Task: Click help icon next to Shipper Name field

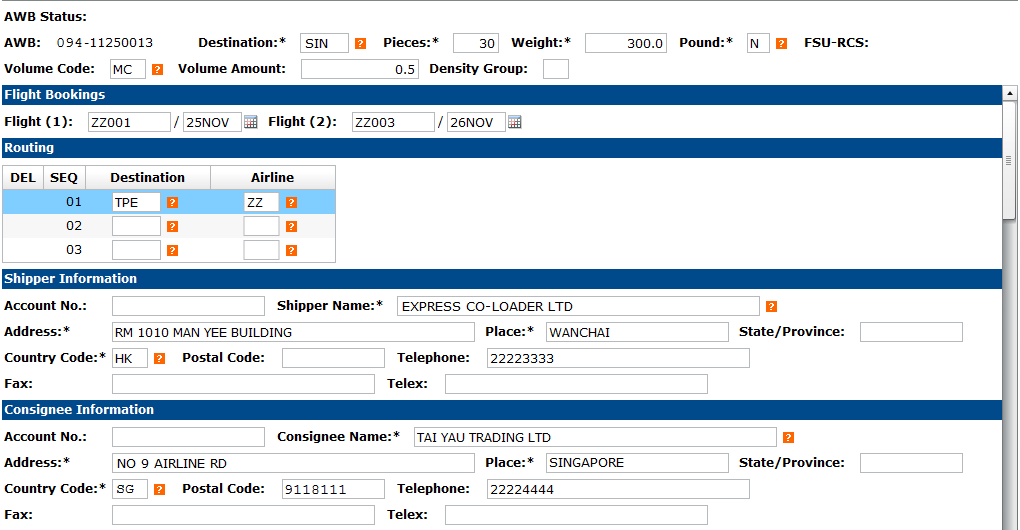Action: 771,306
